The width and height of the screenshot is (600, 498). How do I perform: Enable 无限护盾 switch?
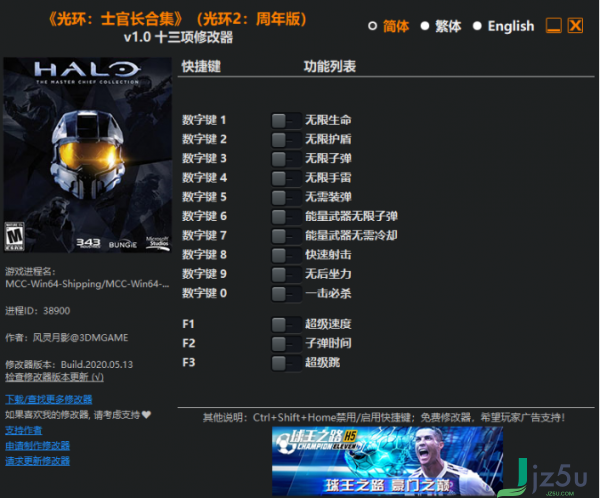286,140
